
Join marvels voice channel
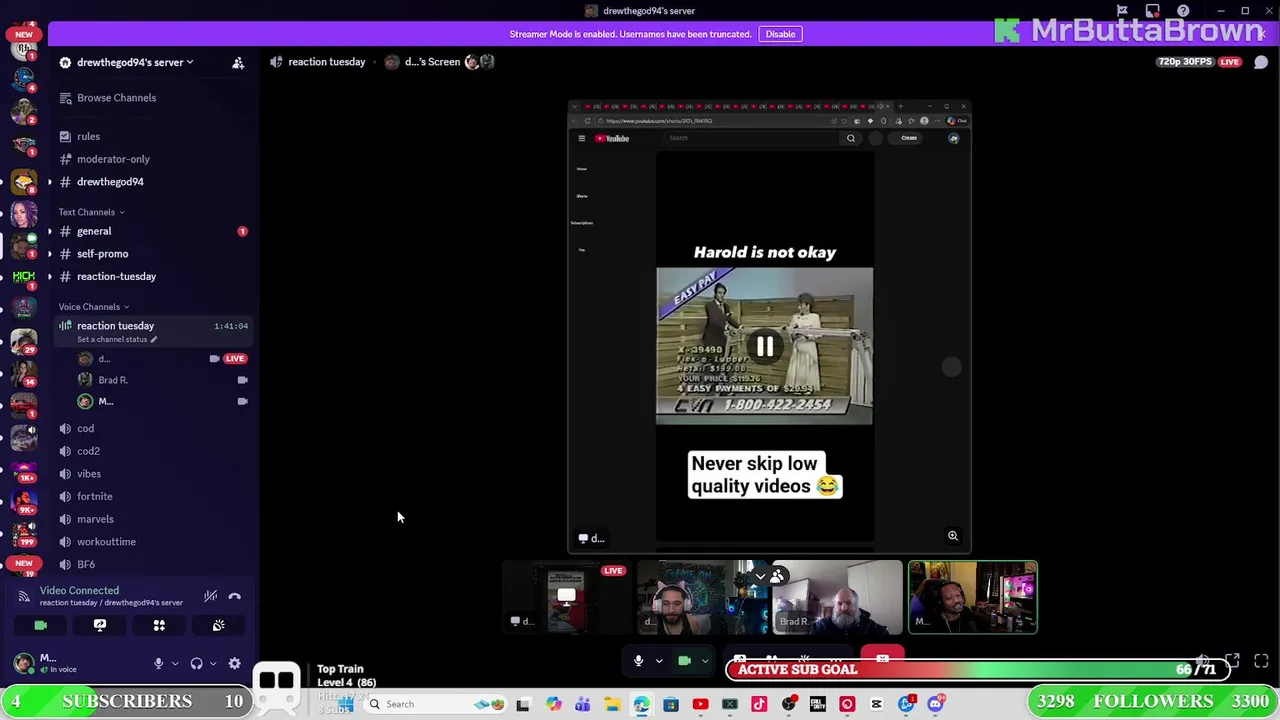click(95, 519)
